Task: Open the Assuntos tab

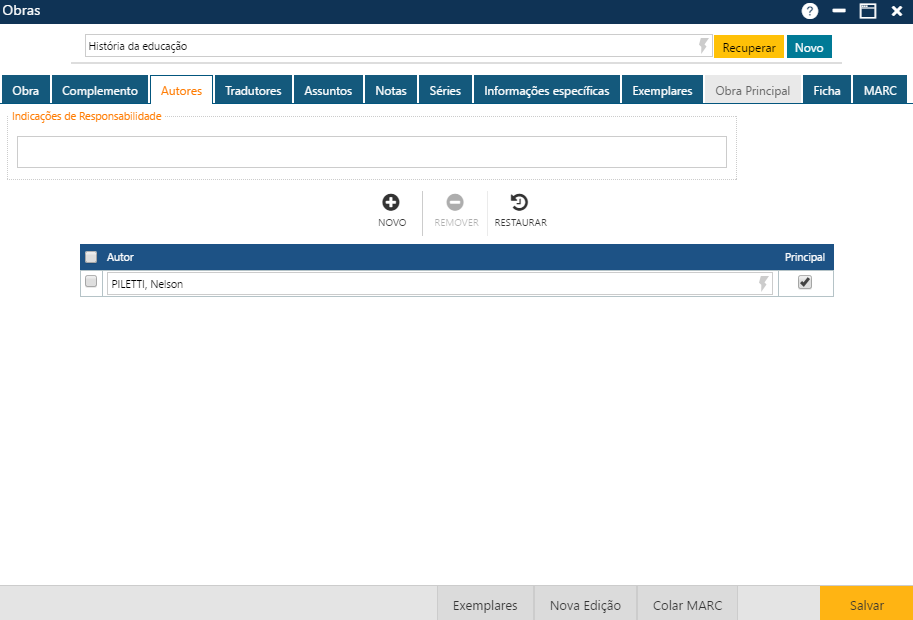Action: (328, 89)
